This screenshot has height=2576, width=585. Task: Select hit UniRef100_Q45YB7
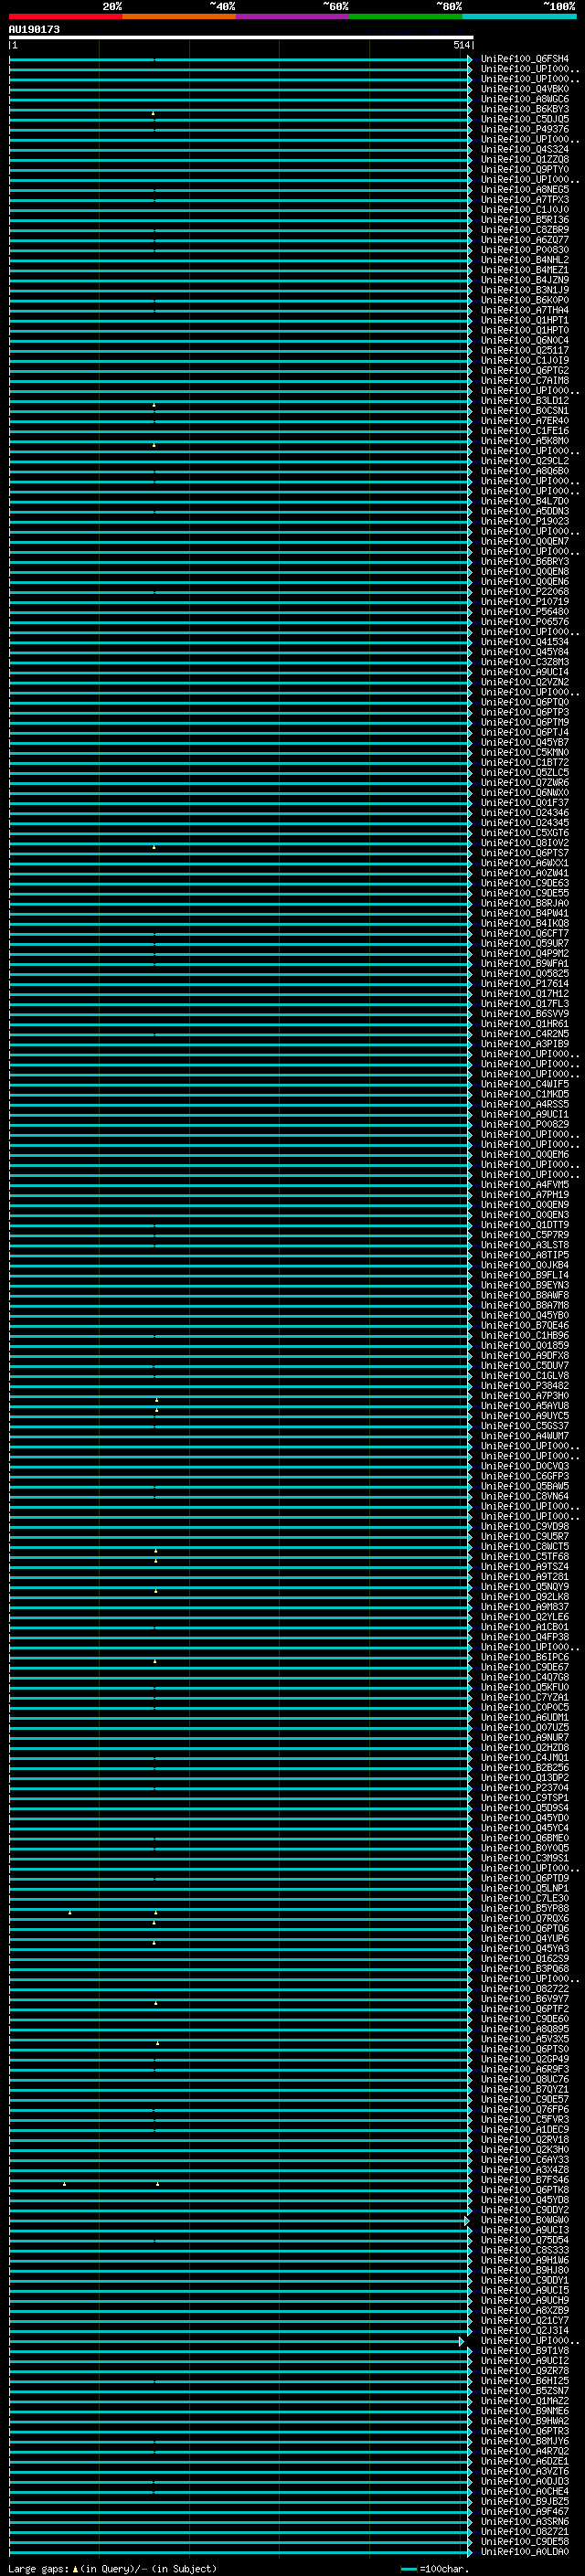[x=525, y=742]
